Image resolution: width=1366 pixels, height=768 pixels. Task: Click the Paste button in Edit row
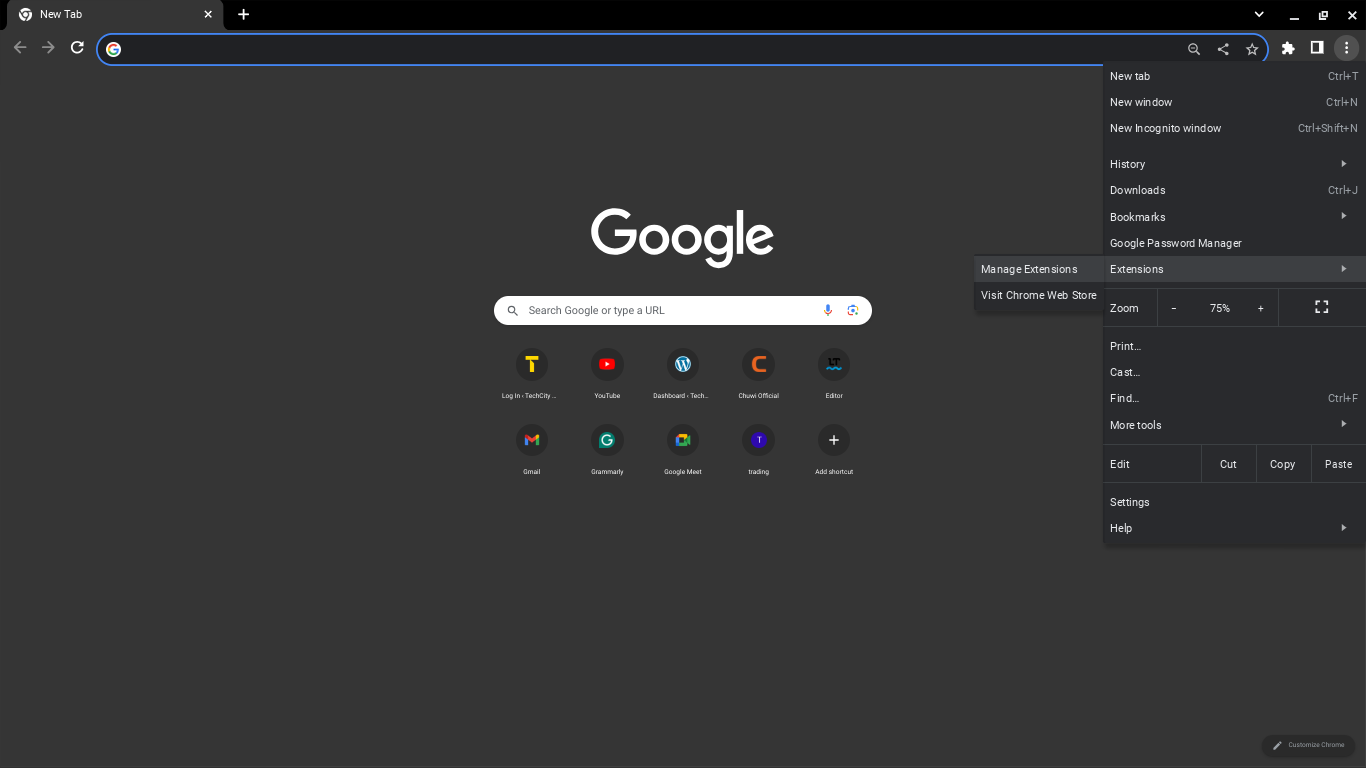(x=1338, y=464)
